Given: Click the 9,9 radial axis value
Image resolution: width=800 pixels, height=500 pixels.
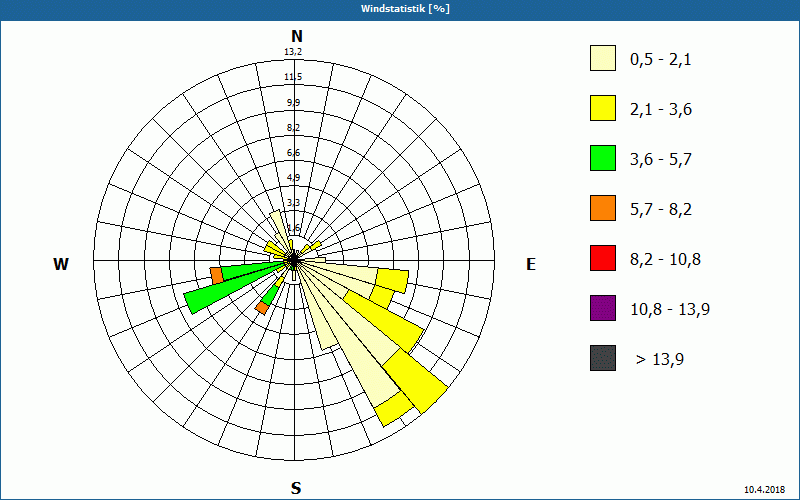Looking at the screenshot, I should tap(293, 103).
